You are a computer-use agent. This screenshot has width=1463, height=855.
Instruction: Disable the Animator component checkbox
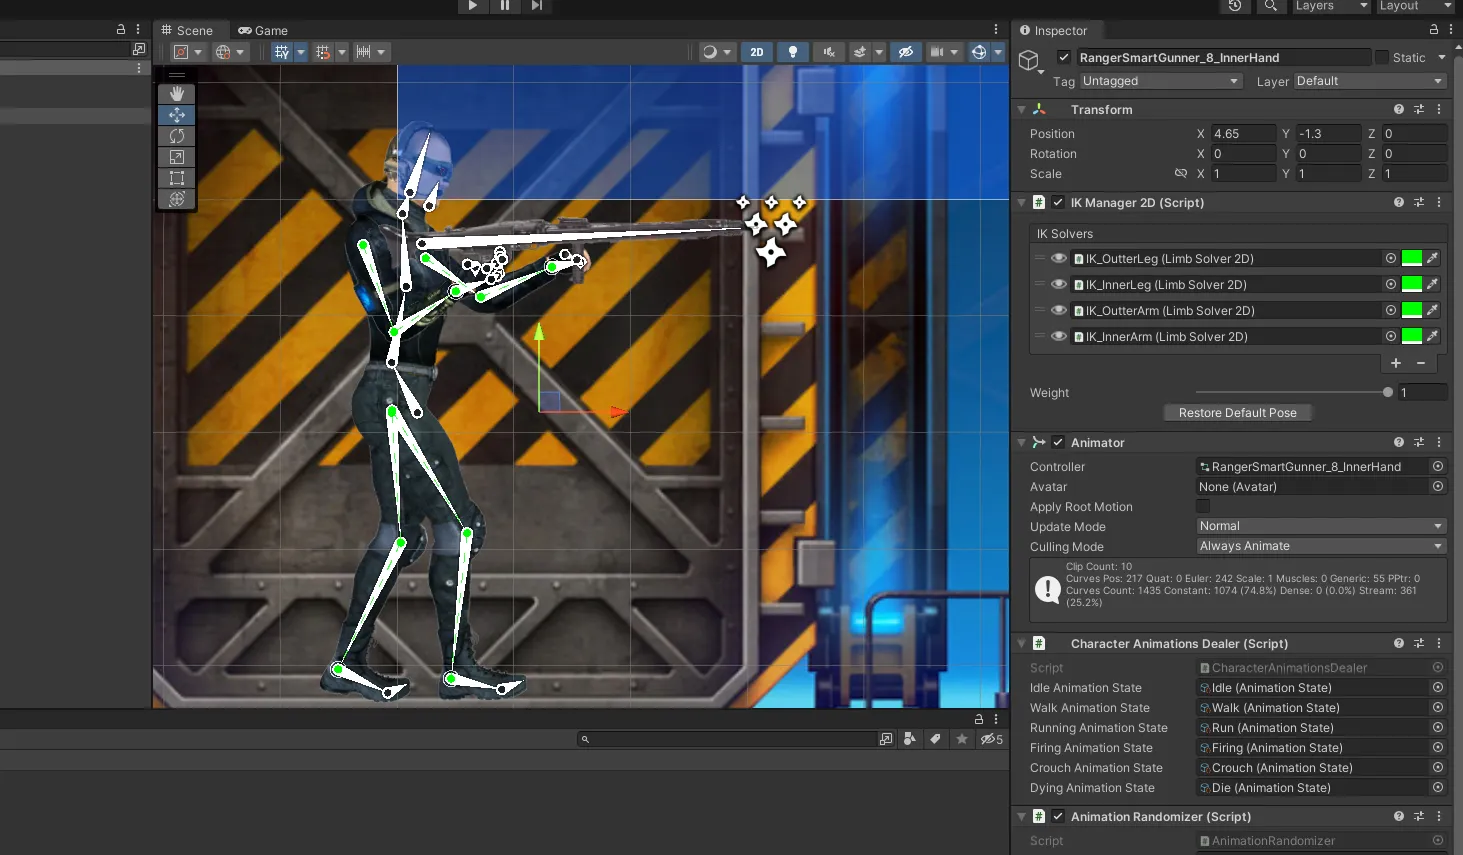coord(1058,443)
